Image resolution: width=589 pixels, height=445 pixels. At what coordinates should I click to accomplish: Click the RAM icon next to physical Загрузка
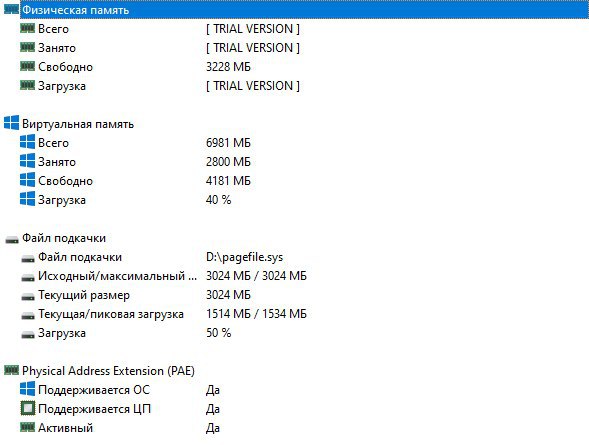point(27,86)
